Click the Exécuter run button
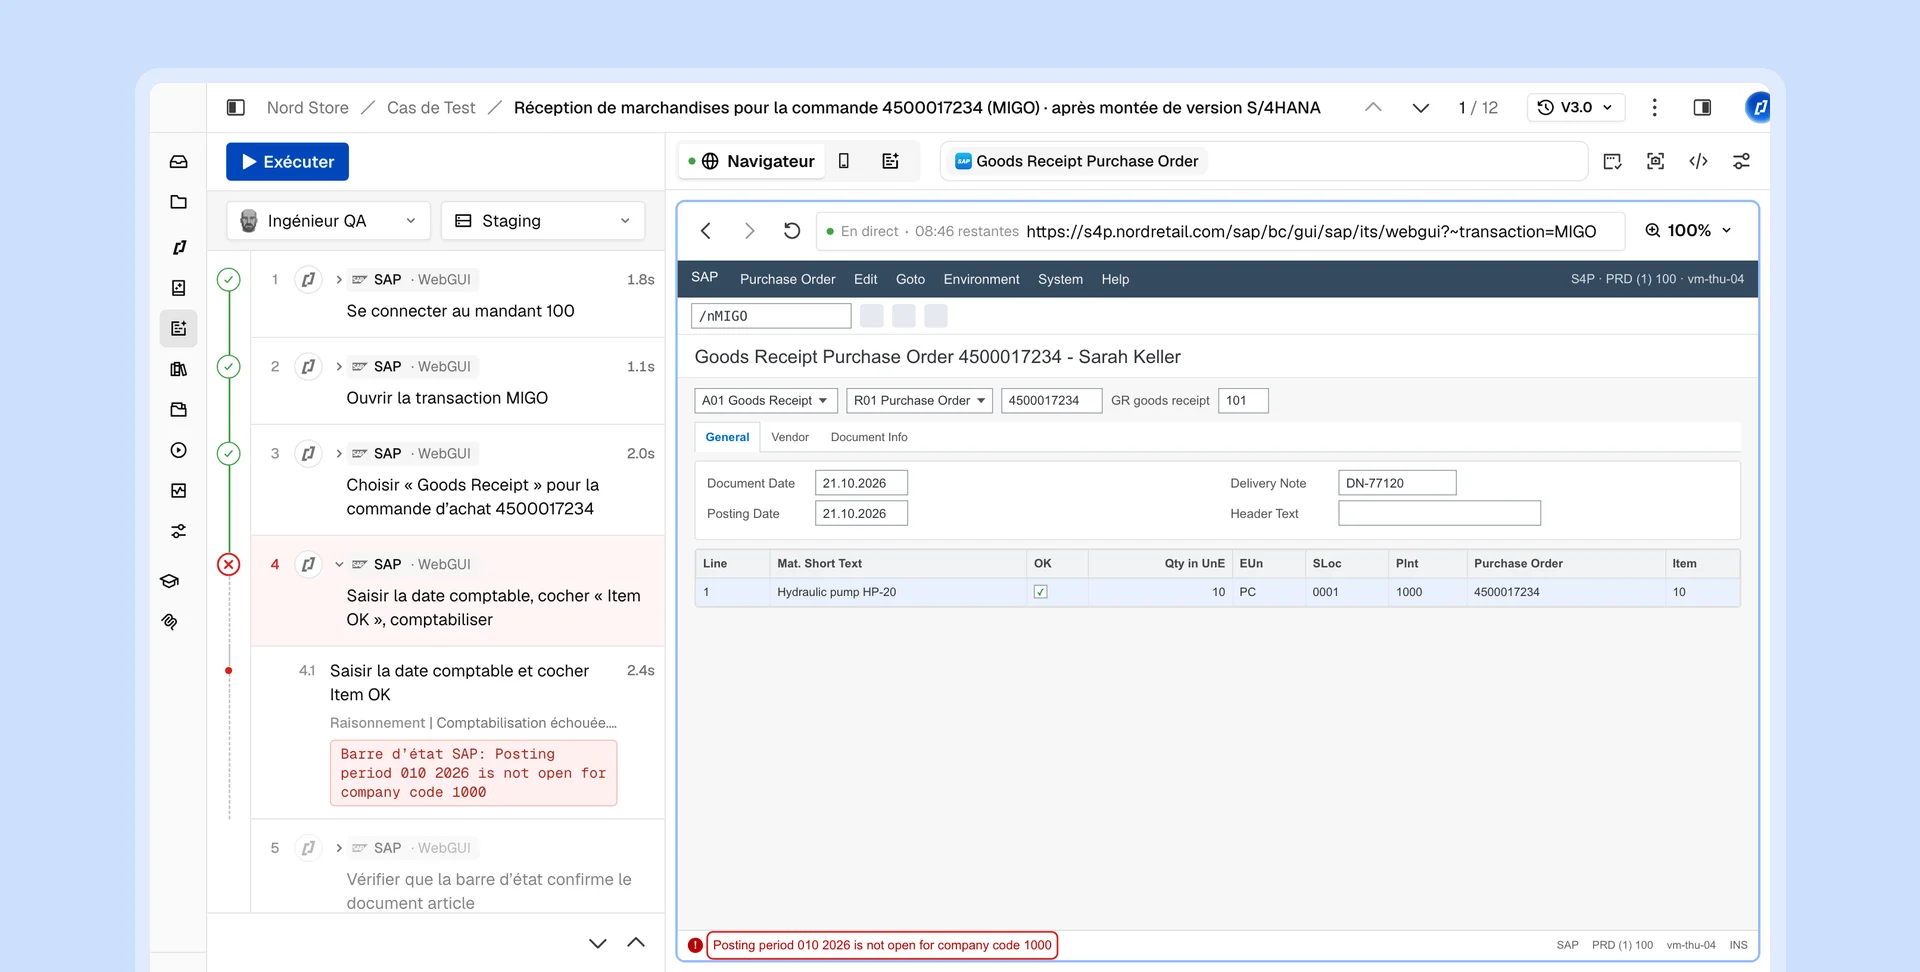The image size is (1920, 972). tap(287, 162)
